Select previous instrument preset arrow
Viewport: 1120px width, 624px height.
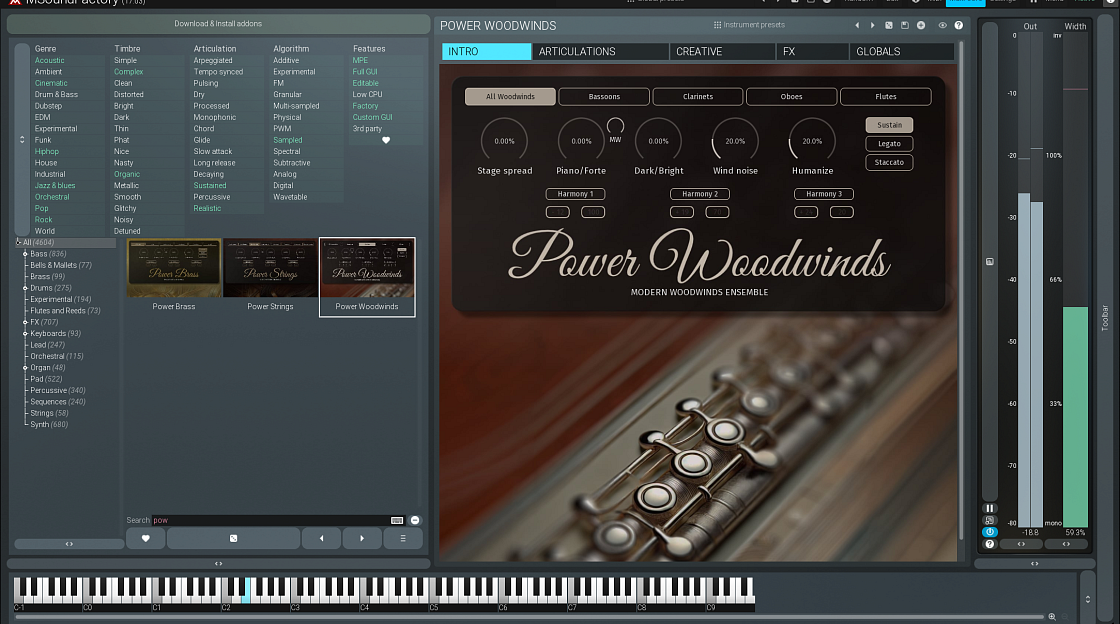[x=857, y=25]
